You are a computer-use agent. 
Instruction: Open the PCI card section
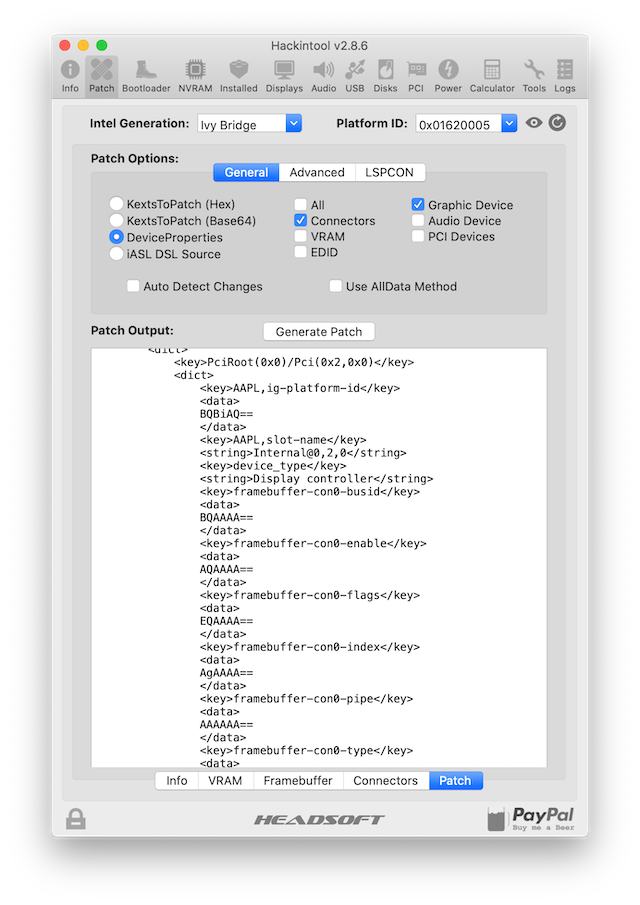pos(416,76)
